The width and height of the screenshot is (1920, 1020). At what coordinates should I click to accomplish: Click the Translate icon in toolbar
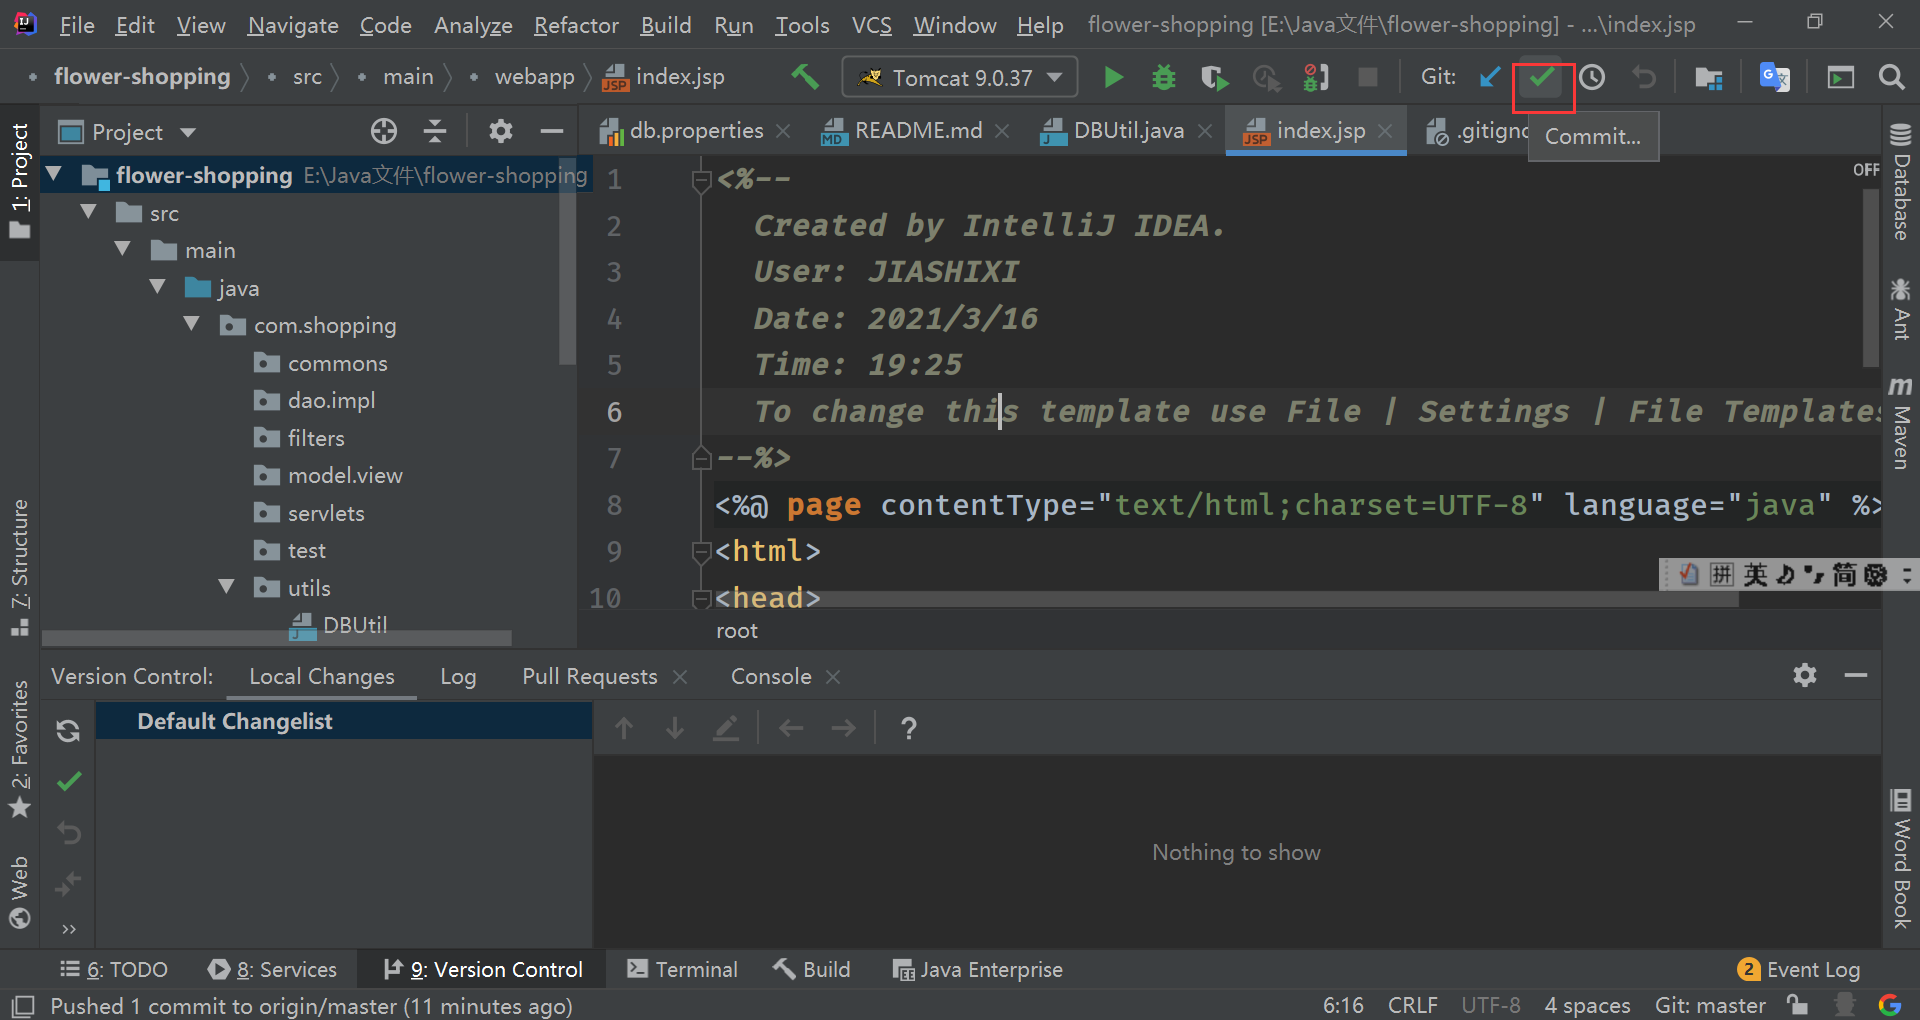(x=1775, y=77)
